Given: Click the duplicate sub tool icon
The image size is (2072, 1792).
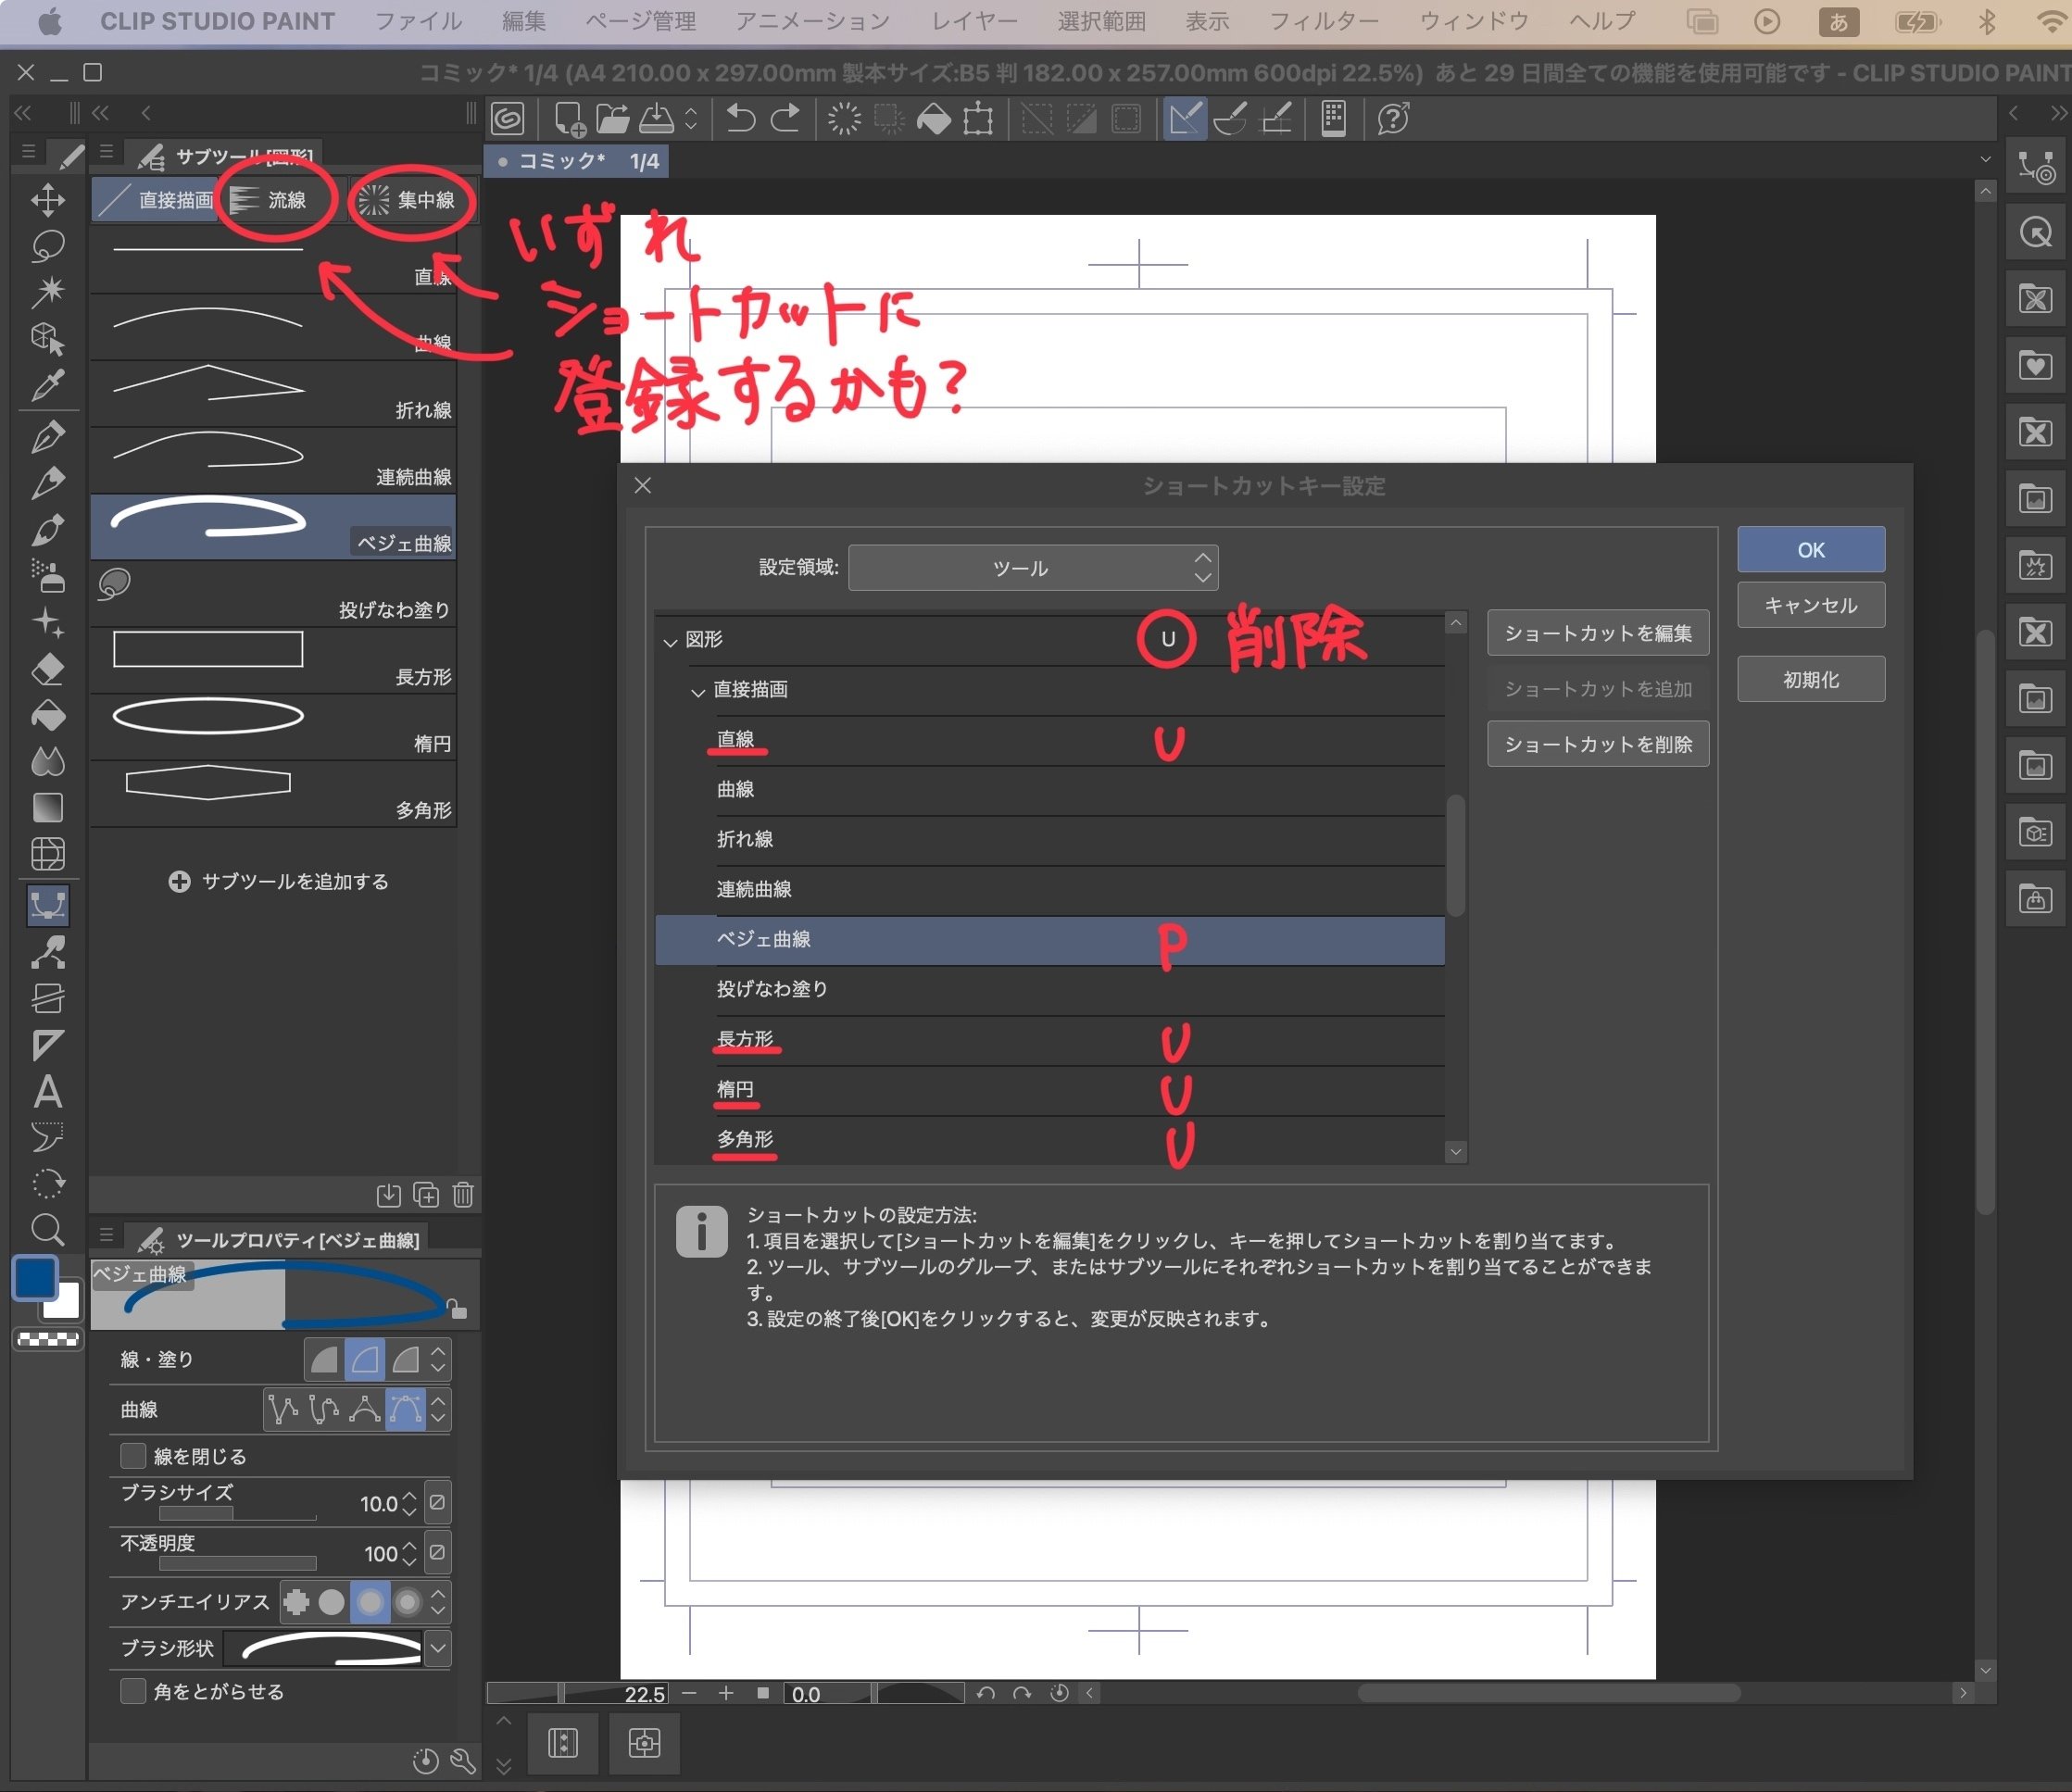Looking at the screenshot, I should tap(426, 1194).
